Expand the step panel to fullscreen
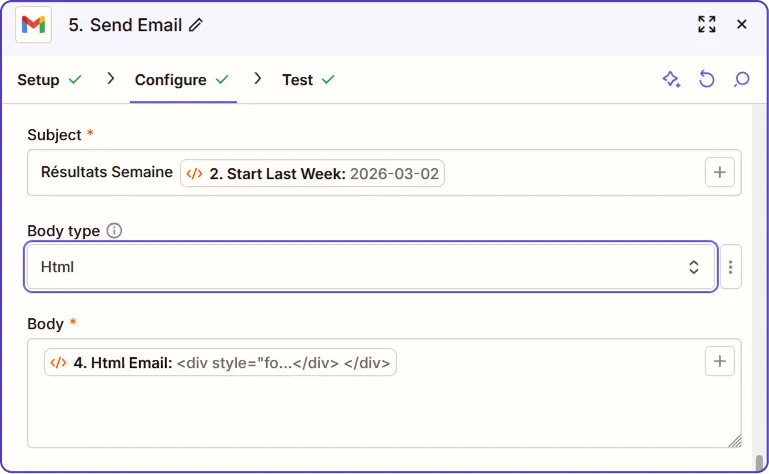This screenshot has height=474, width=769. click(x=707, y=24)
